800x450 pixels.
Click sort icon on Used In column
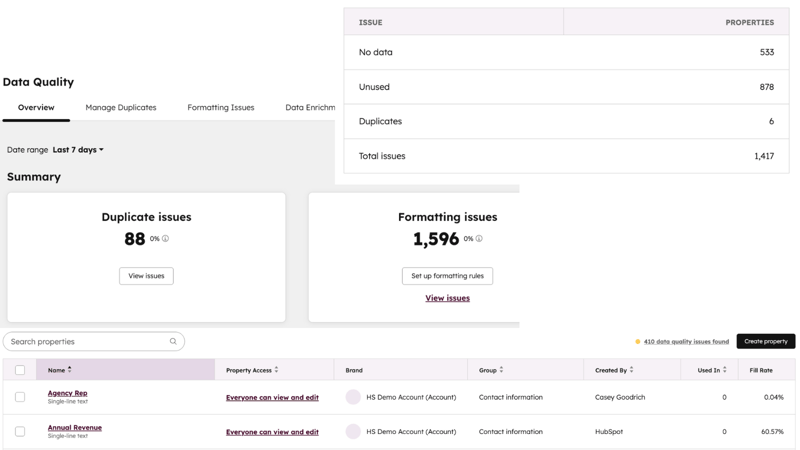(725, 370)
